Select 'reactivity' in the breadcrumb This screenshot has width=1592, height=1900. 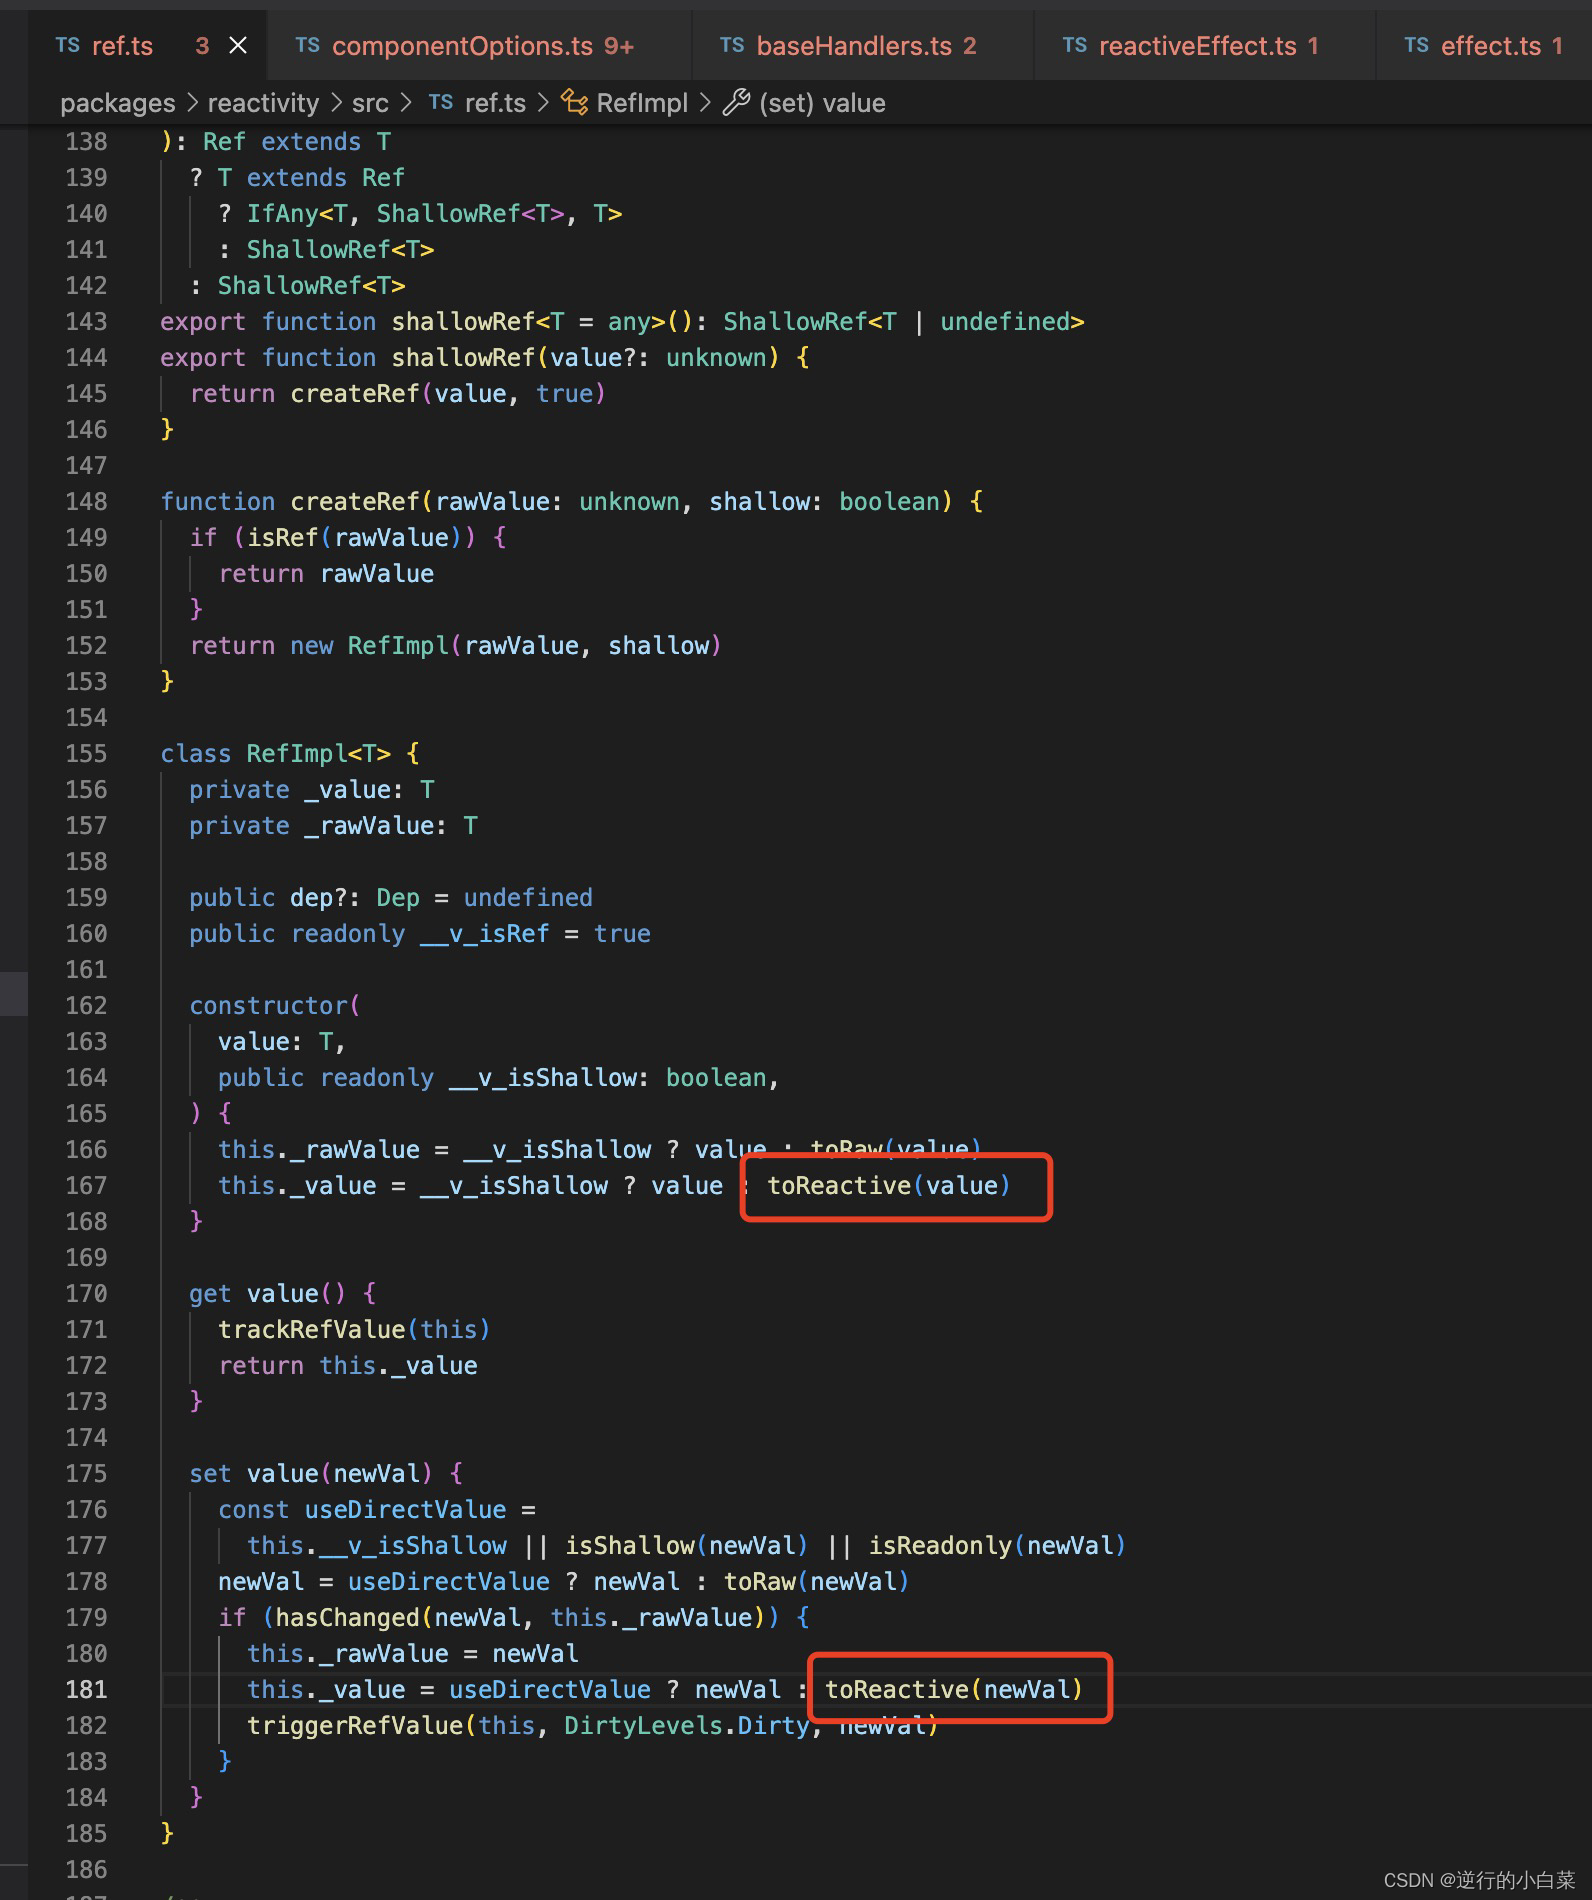pyautogui.click(x=263, y=103)
